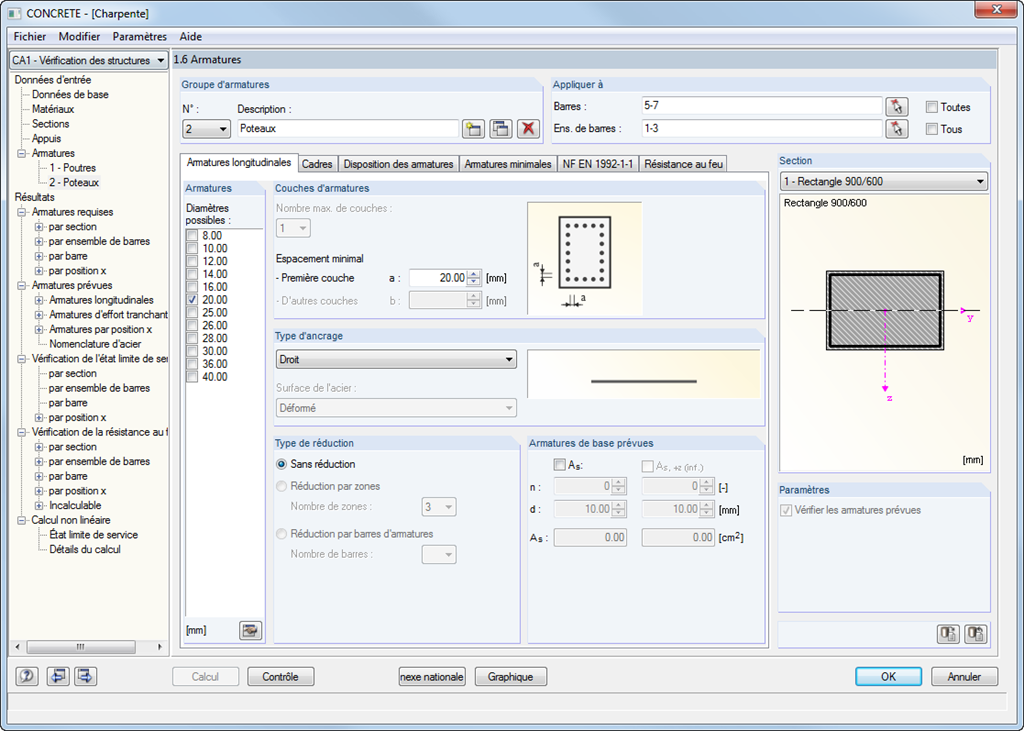Screen dimensions: 1024x731
Task: Click the Graphique button
Action: (x=511, y=677)
